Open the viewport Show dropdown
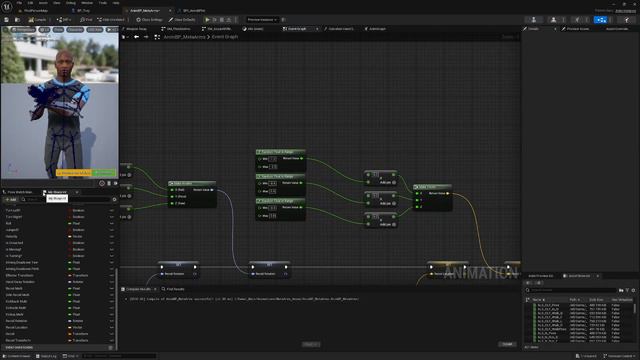The image size is (640, 360). (58, 30)
